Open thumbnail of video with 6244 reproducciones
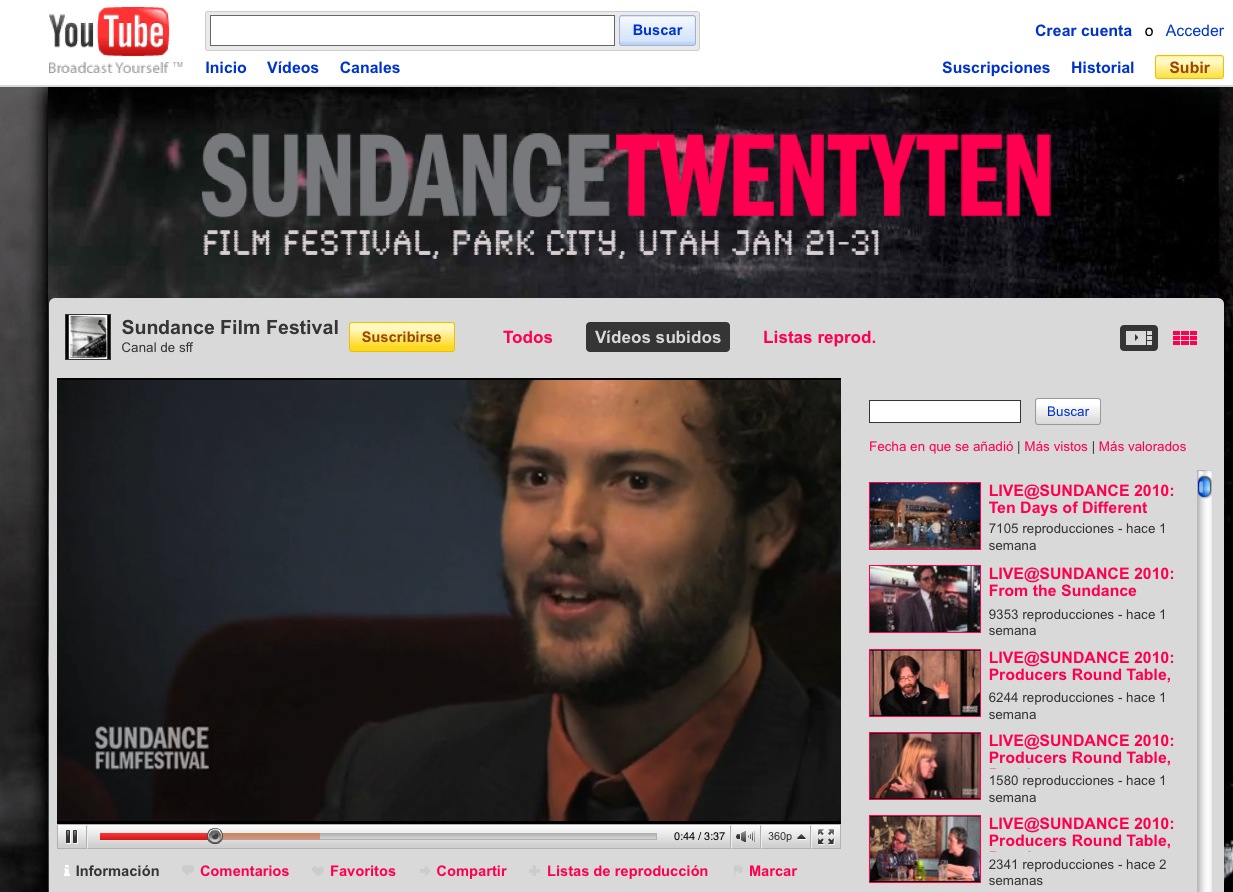The height and width of the screenshot is (892, 1233). (x=925, y=683)
